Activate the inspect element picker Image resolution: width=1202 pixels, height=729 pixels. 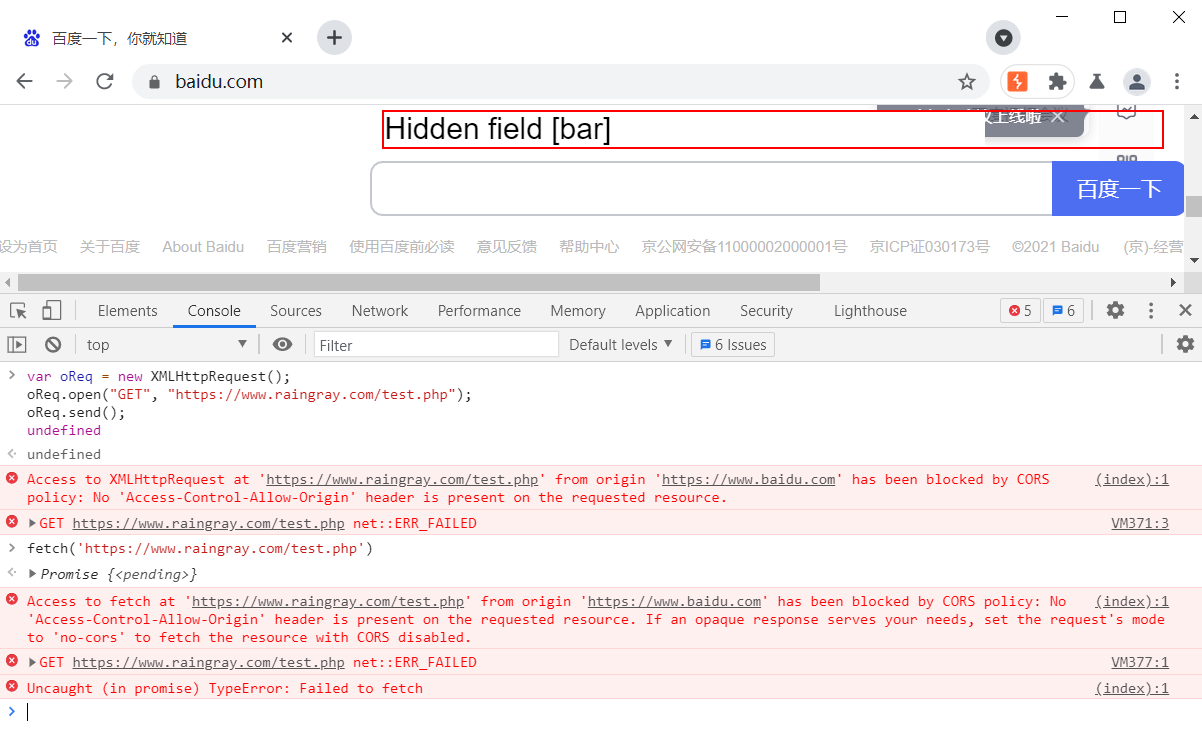click(19, 311)
